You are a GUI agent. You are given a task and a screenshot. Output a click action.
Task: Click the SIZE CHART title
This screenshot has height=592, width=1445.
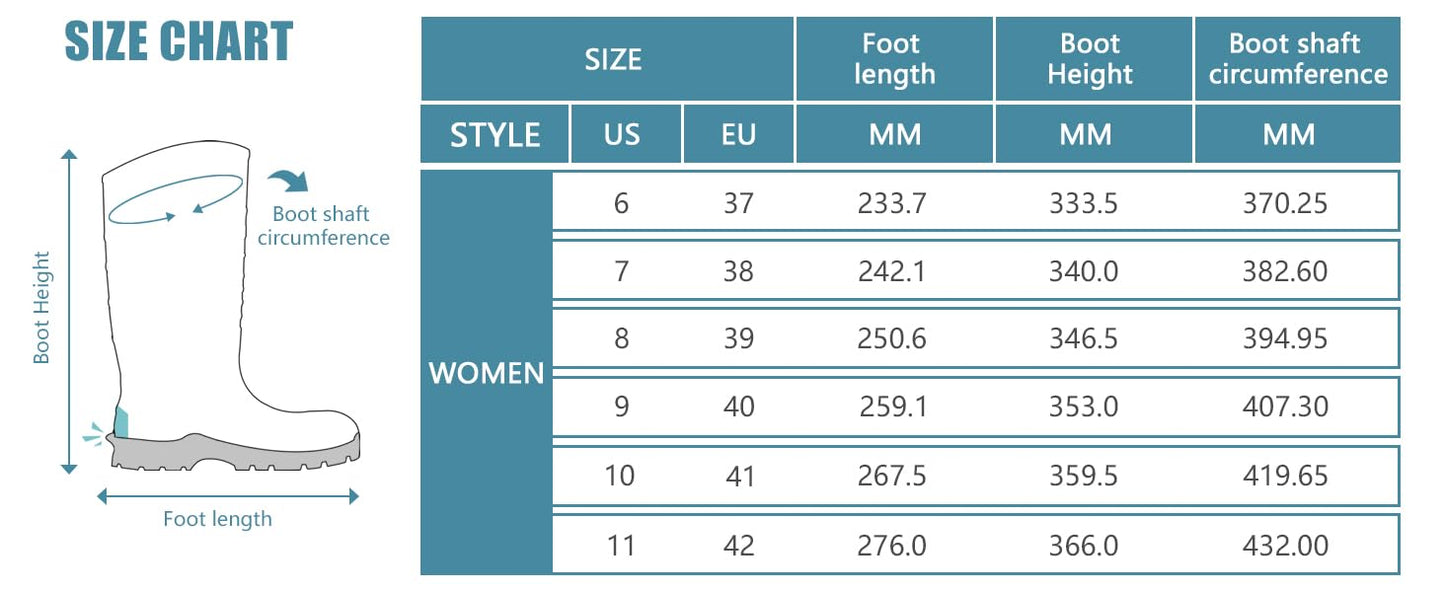point(179,42)
